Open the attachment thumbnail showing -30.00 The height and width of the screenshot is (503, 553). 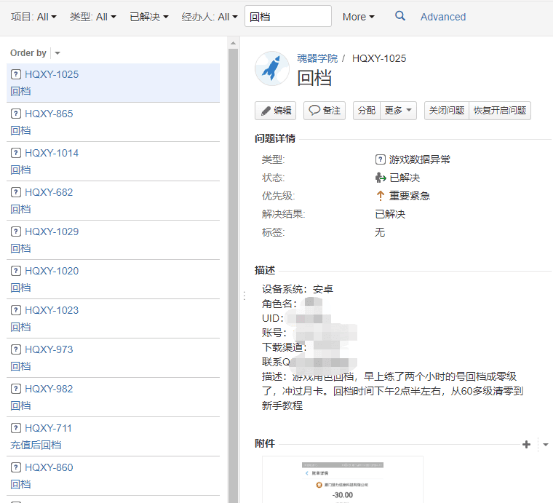343,479
